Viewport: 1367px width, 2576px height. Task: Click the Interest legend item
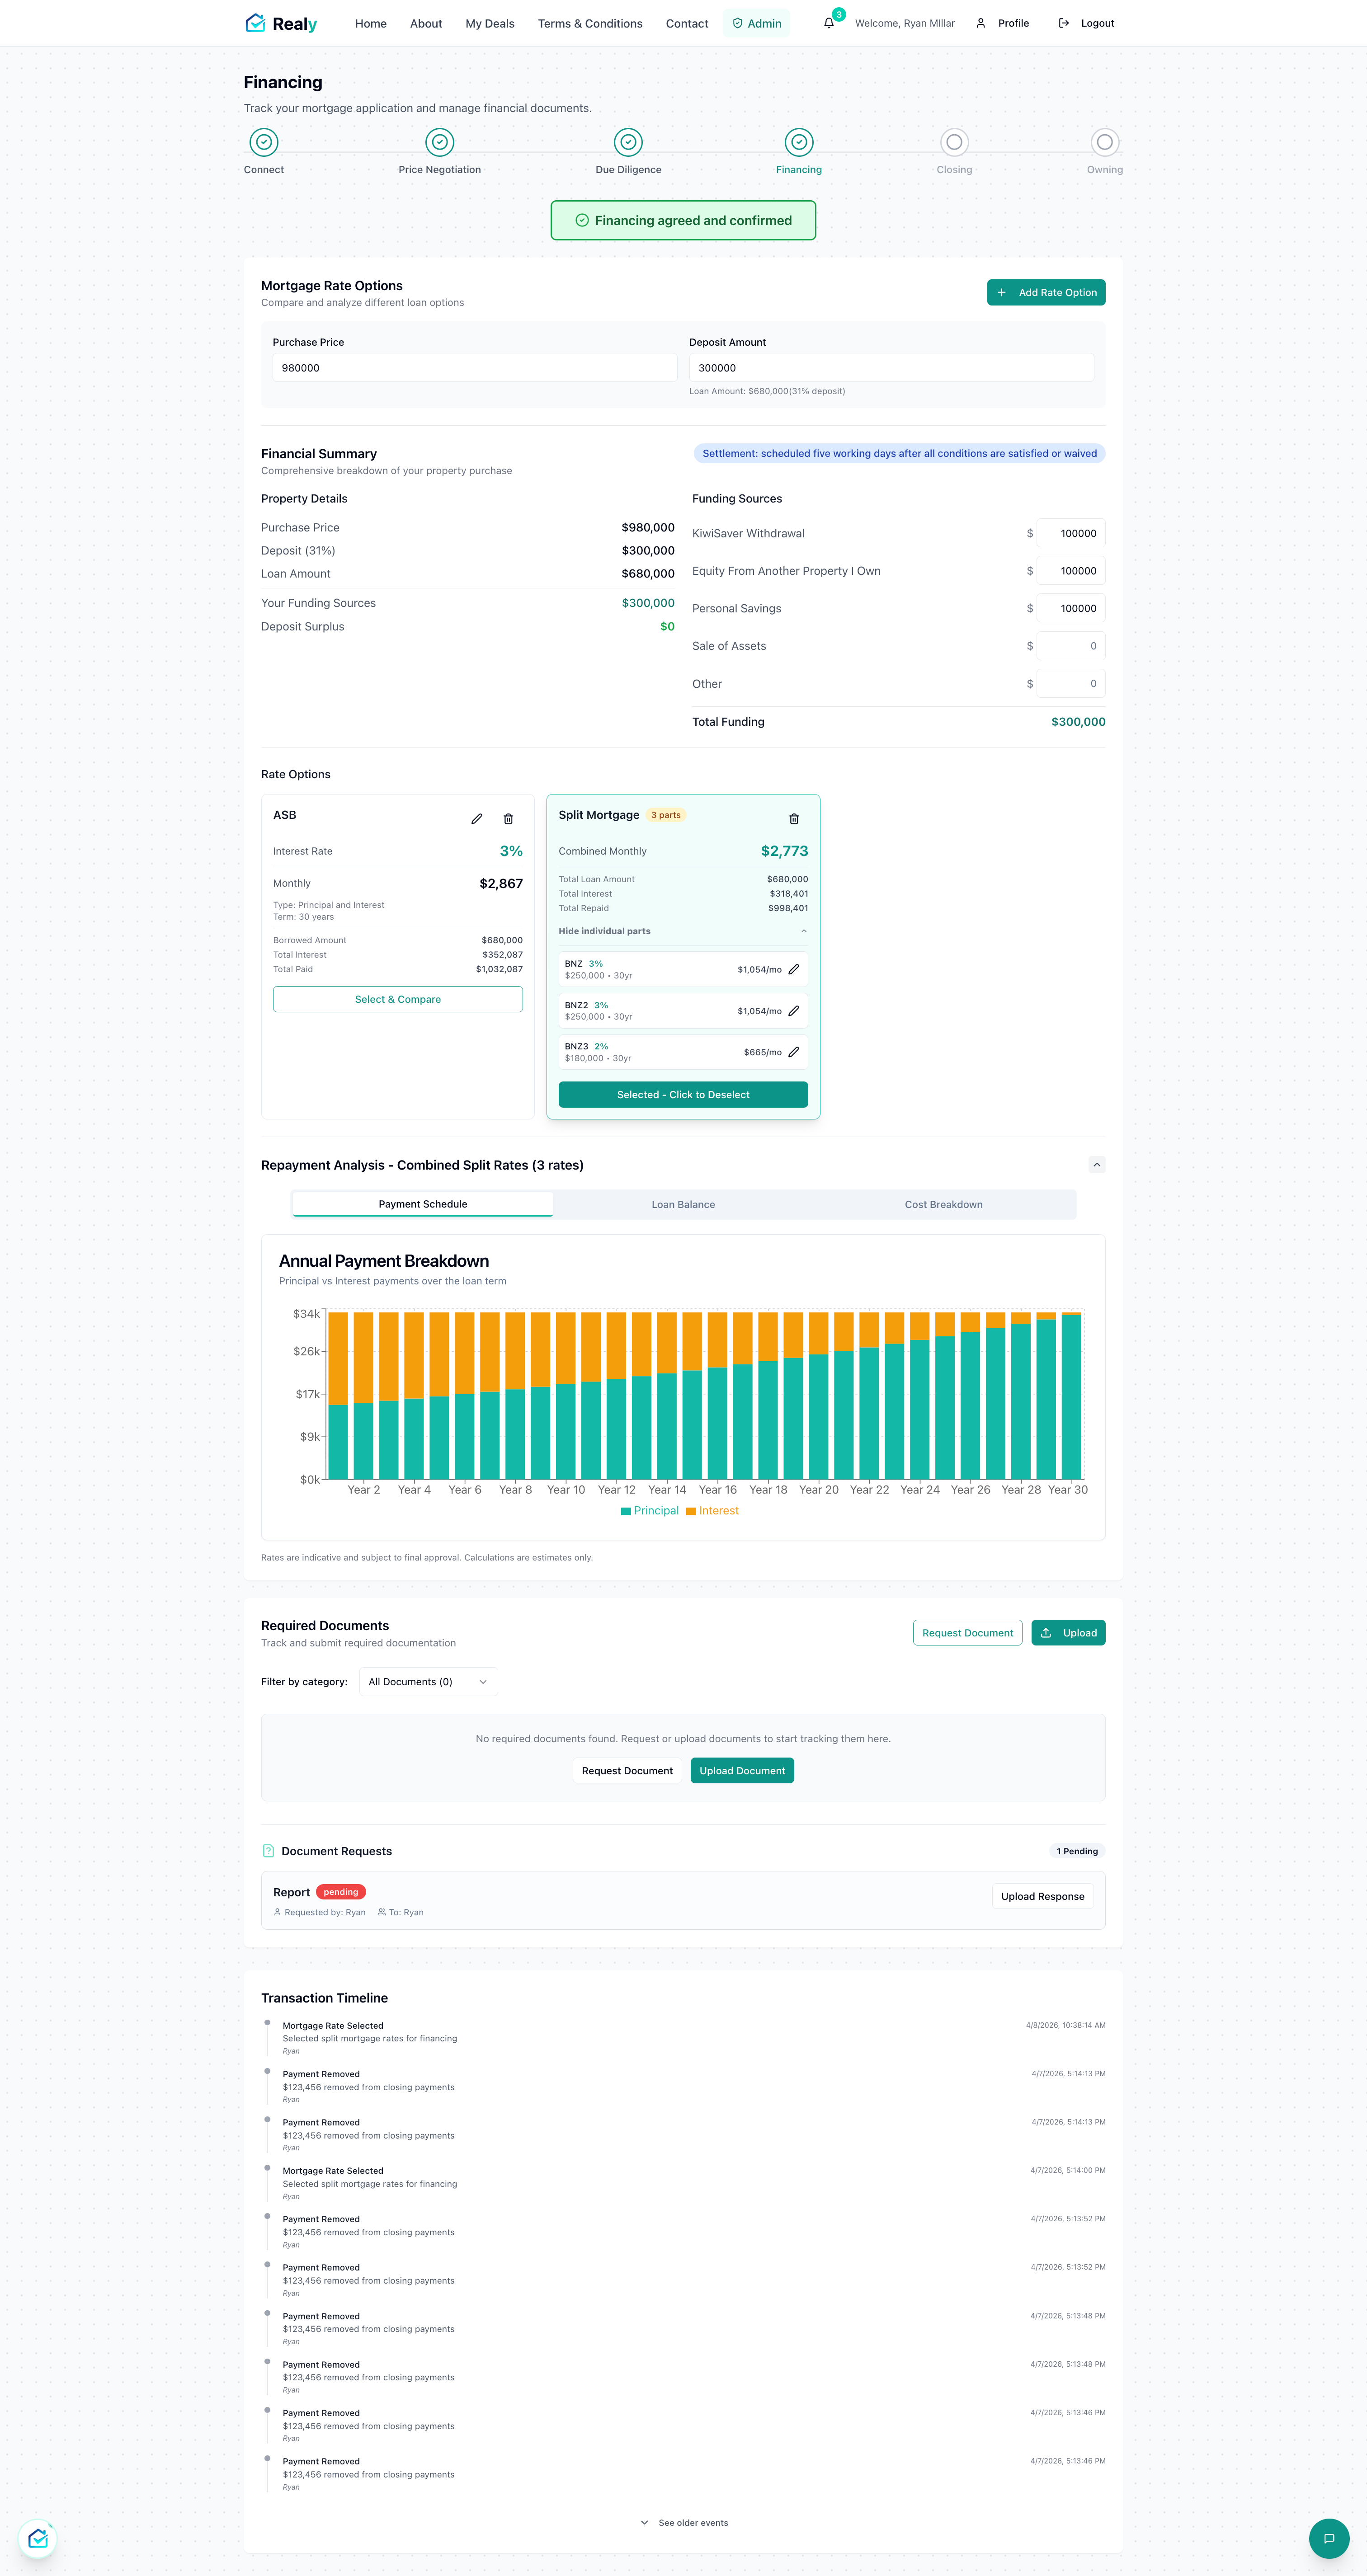(712, 1511)
